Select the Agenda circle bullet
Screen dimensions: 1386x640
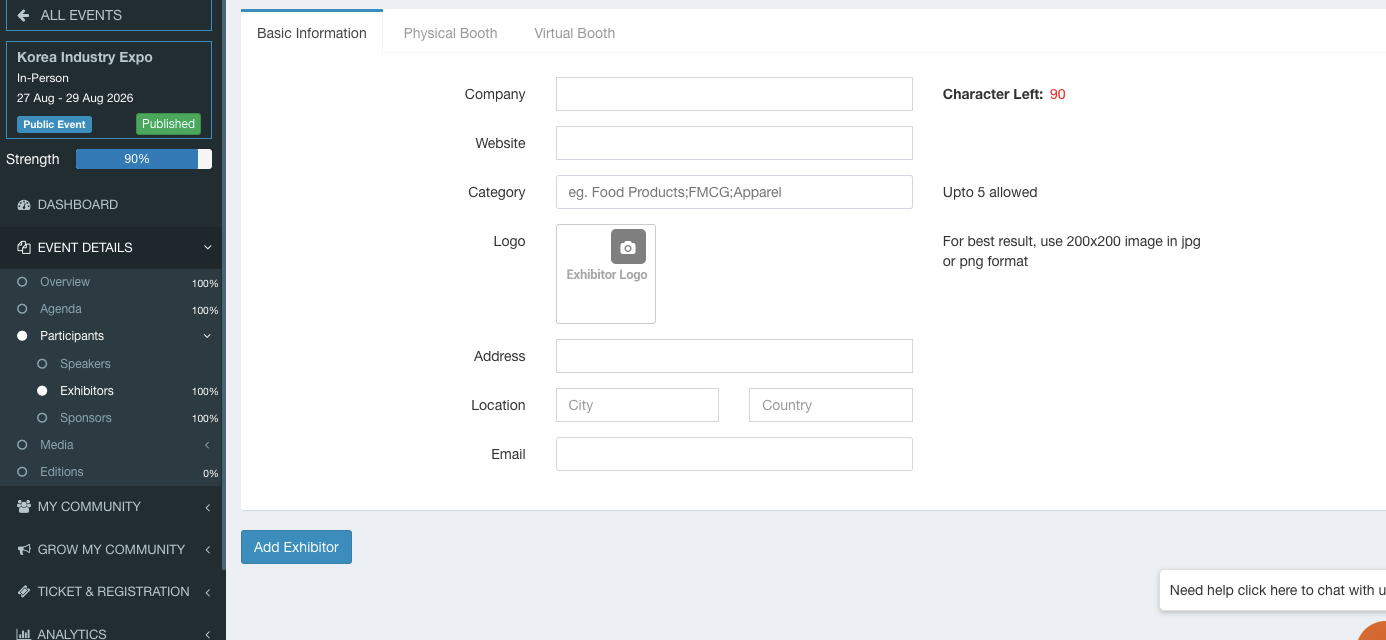[22, 309]
